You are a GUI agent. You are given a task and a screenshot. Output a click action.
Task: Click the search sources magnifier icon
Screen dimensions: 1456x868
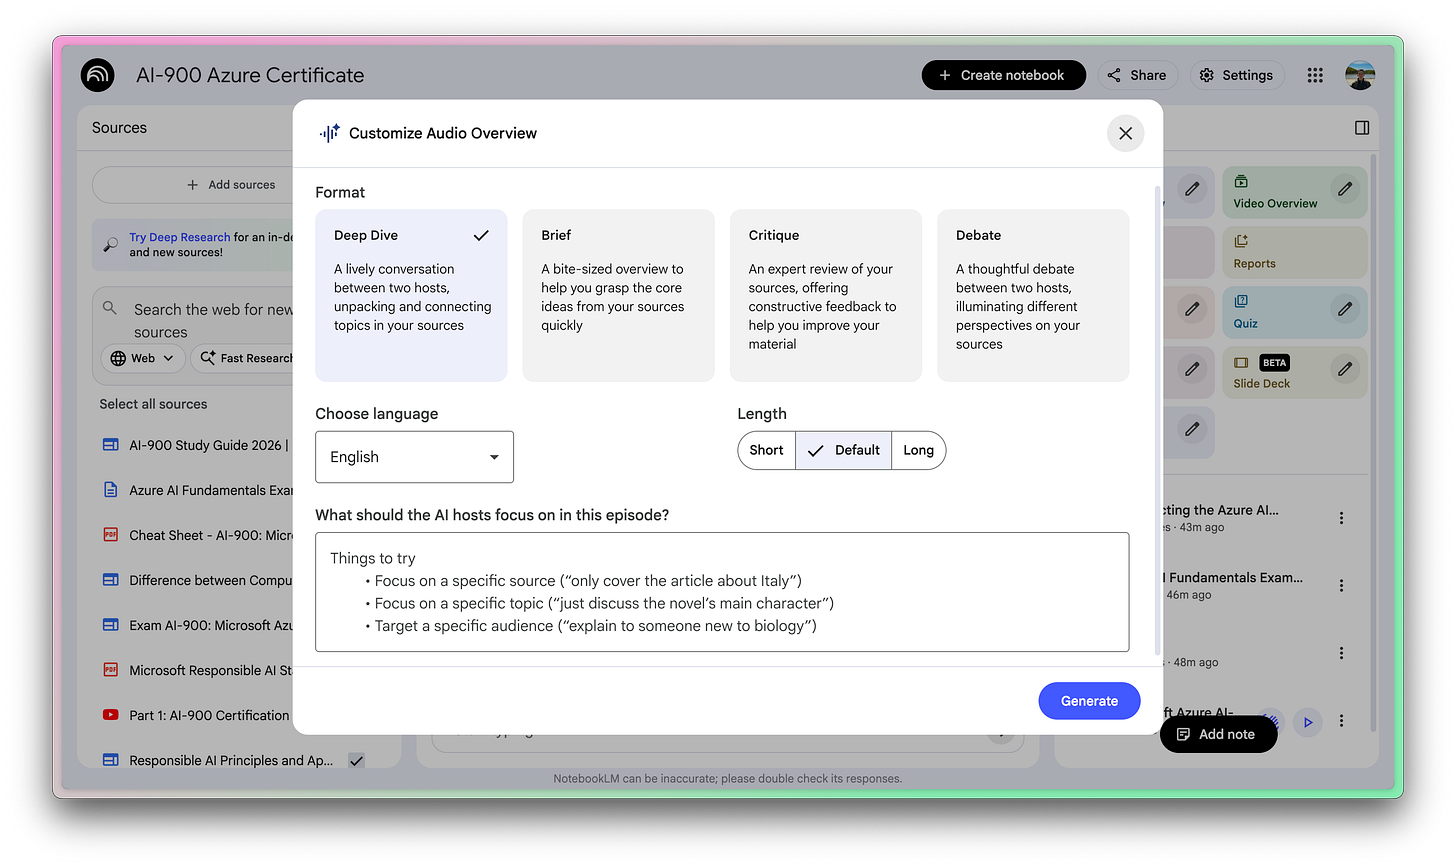pyautogui.click(x=110, y=308)
